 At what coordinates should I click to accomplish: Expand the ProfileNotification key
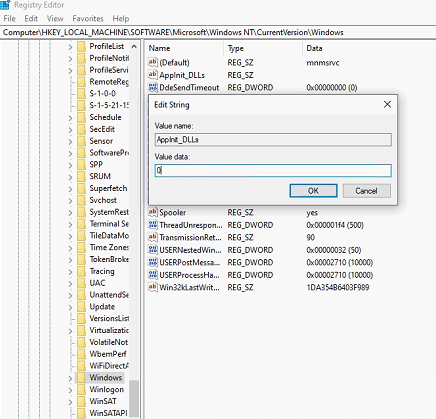[70, 59]
